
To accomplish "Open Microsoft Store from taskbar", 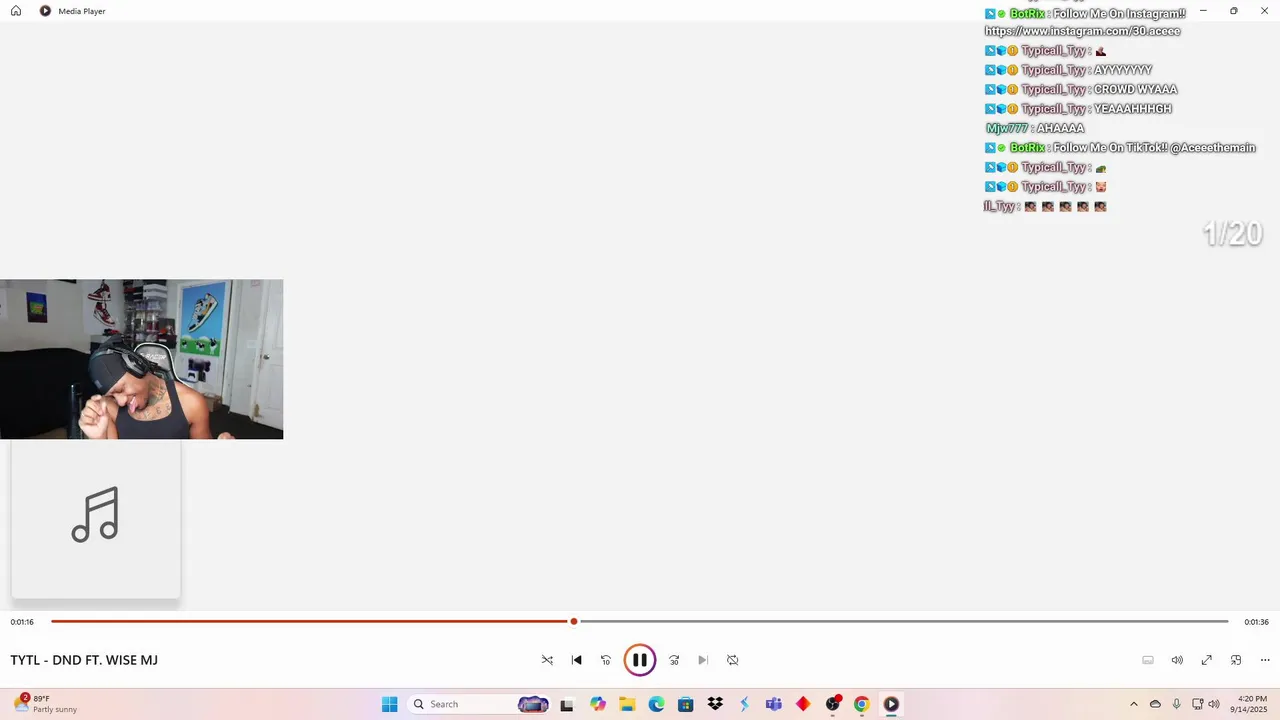I will point(685,704).
